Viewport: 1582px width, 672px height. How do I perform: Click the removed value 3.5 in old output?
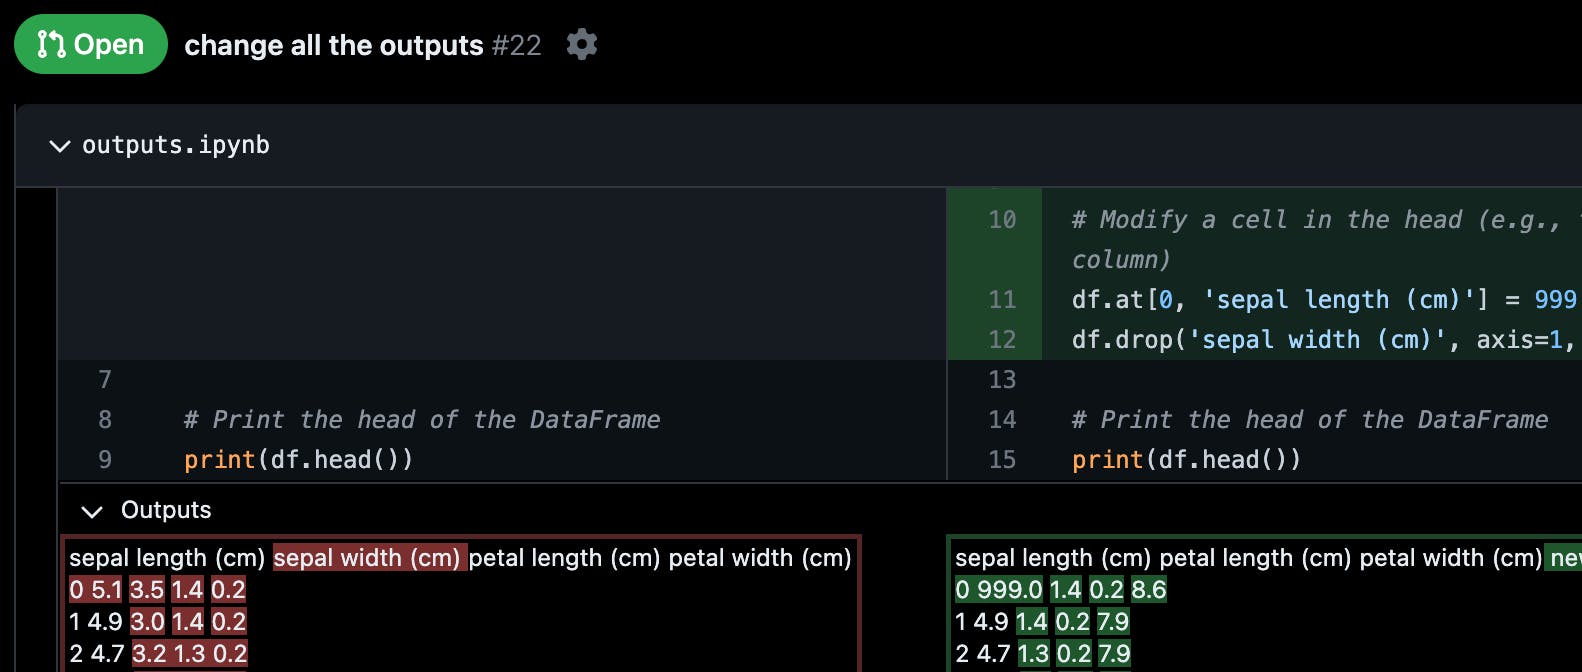tap(147, 590)
